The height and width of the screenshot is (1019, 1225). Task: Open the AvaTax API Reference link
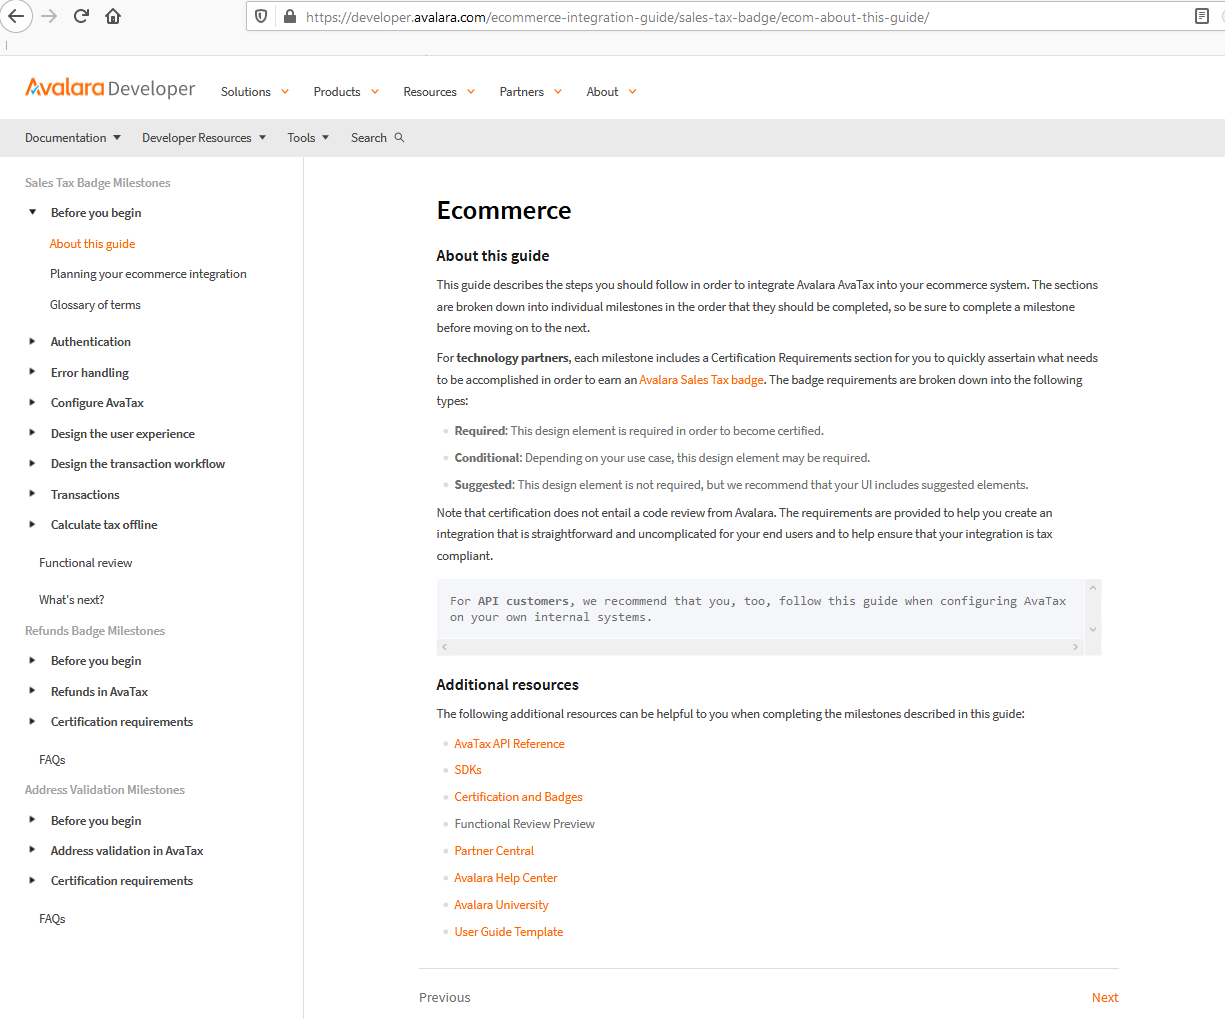509,744
